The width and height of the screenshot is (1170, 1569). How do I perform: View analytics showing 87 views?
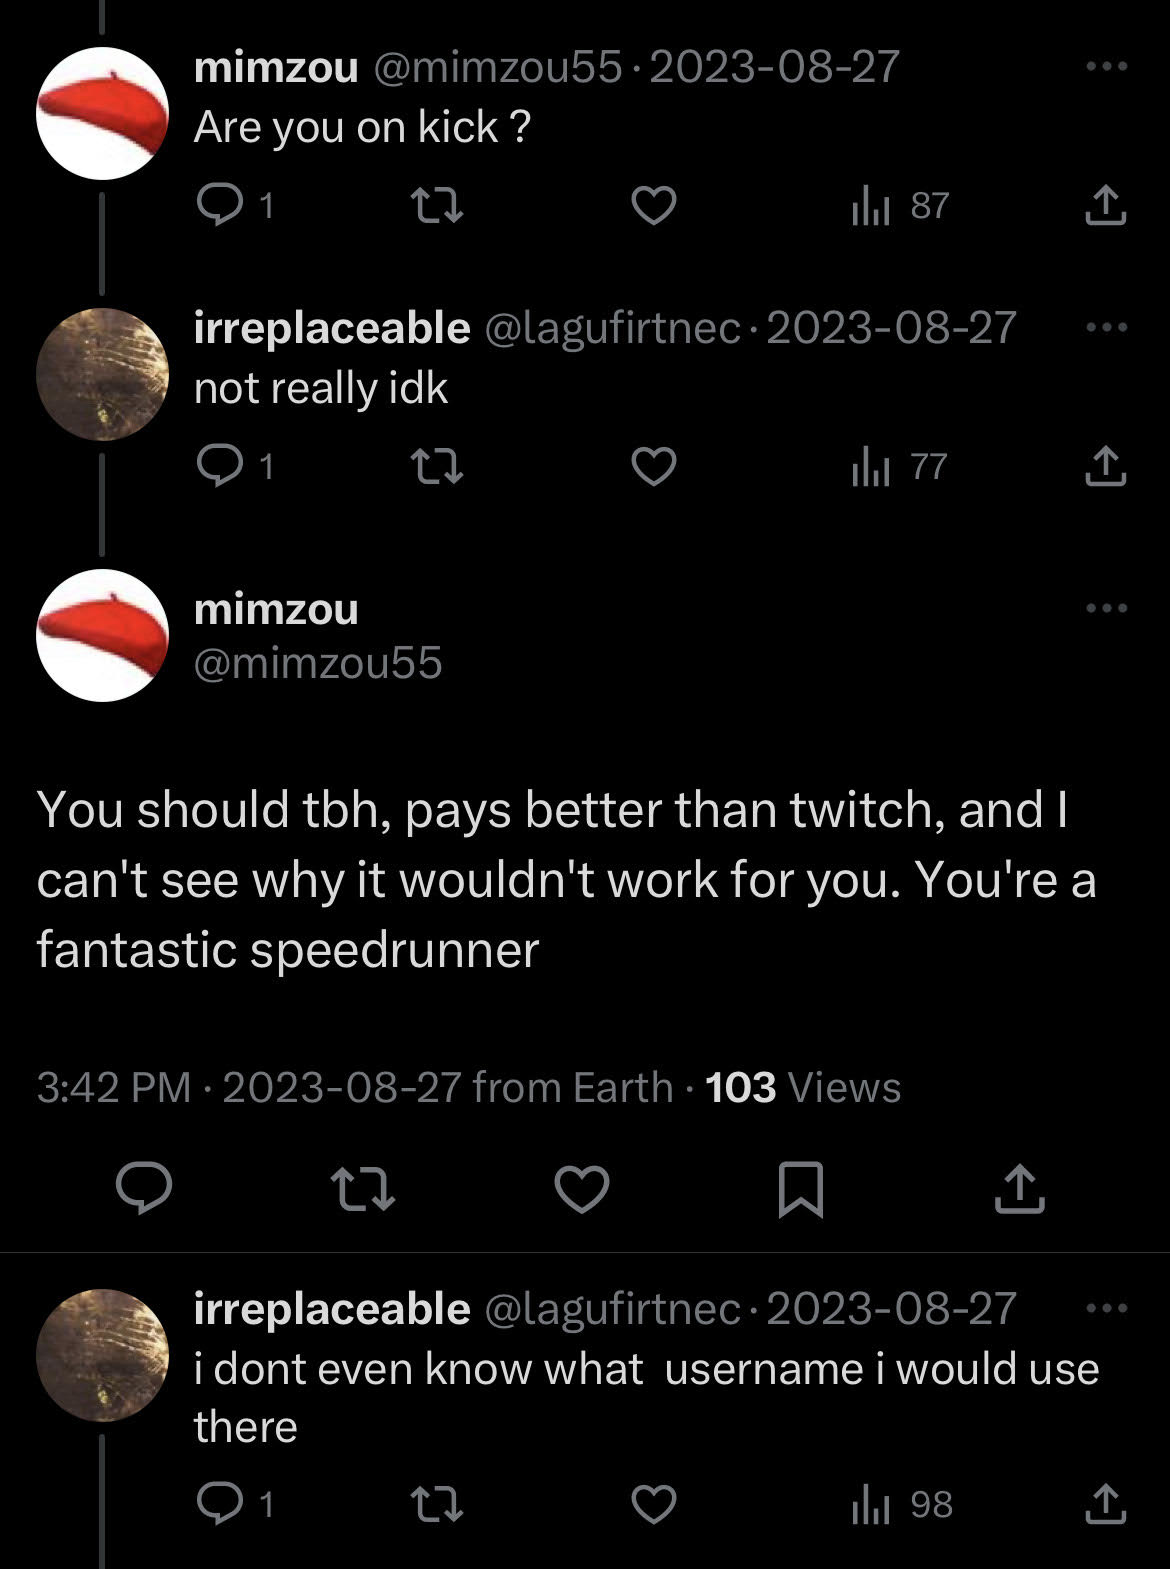click(899, 206)
